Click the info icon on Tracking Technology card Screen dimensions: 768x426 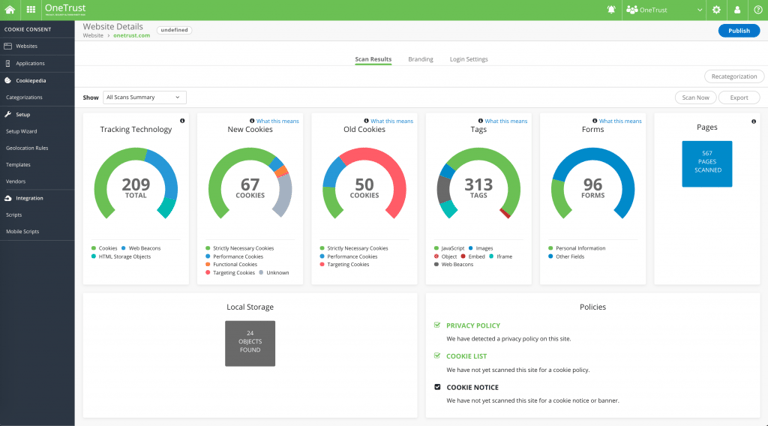click(182, 121)
